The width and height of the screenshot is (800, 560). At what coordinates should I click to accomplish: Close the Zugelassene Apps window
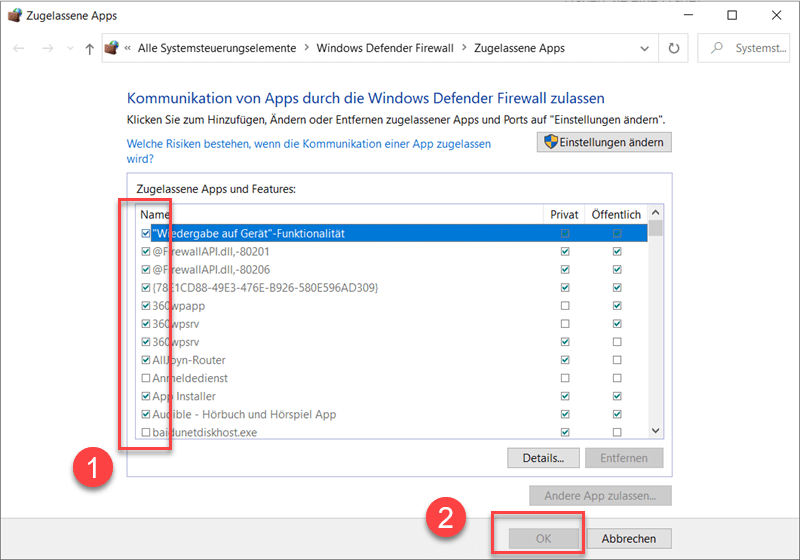pos(776,15)
